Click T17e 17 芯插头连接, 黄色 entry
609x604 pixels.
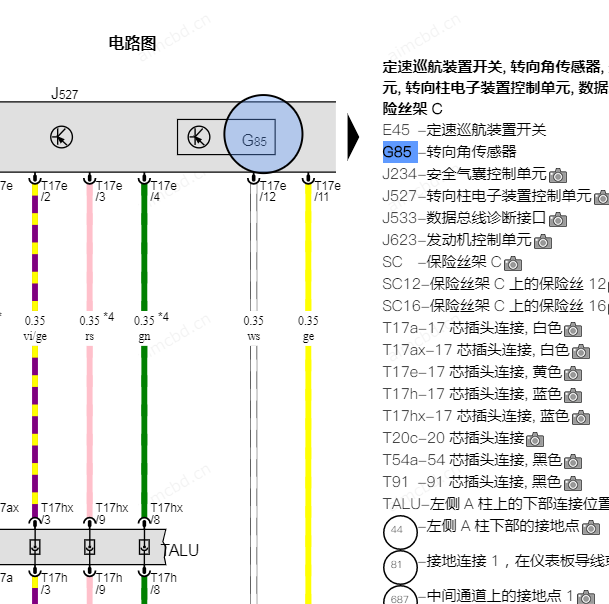[472, 372]
